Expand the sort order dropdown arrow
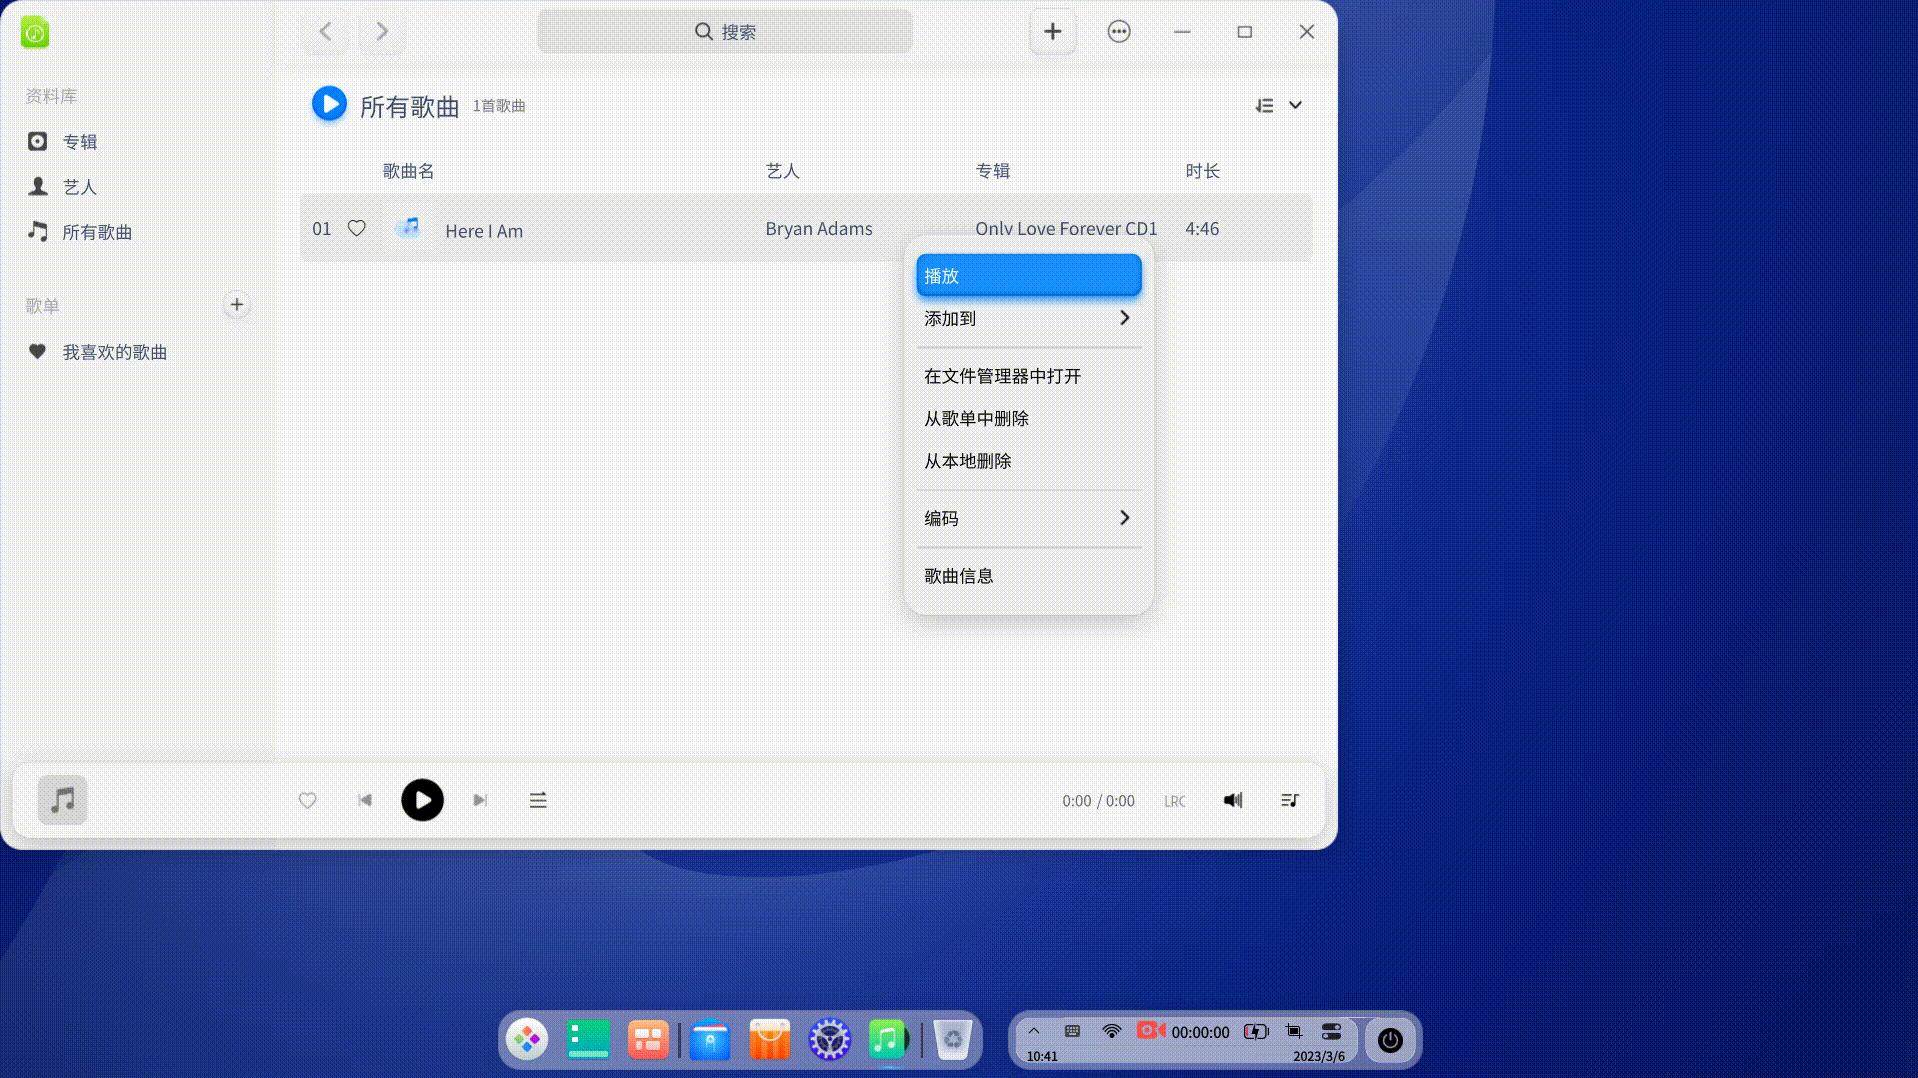1918x1078 pixels. click(1295, 105)
